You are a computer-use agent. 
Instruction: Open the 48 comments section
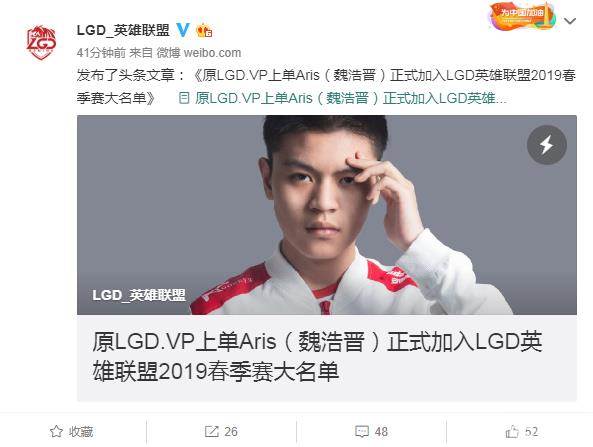371,431
